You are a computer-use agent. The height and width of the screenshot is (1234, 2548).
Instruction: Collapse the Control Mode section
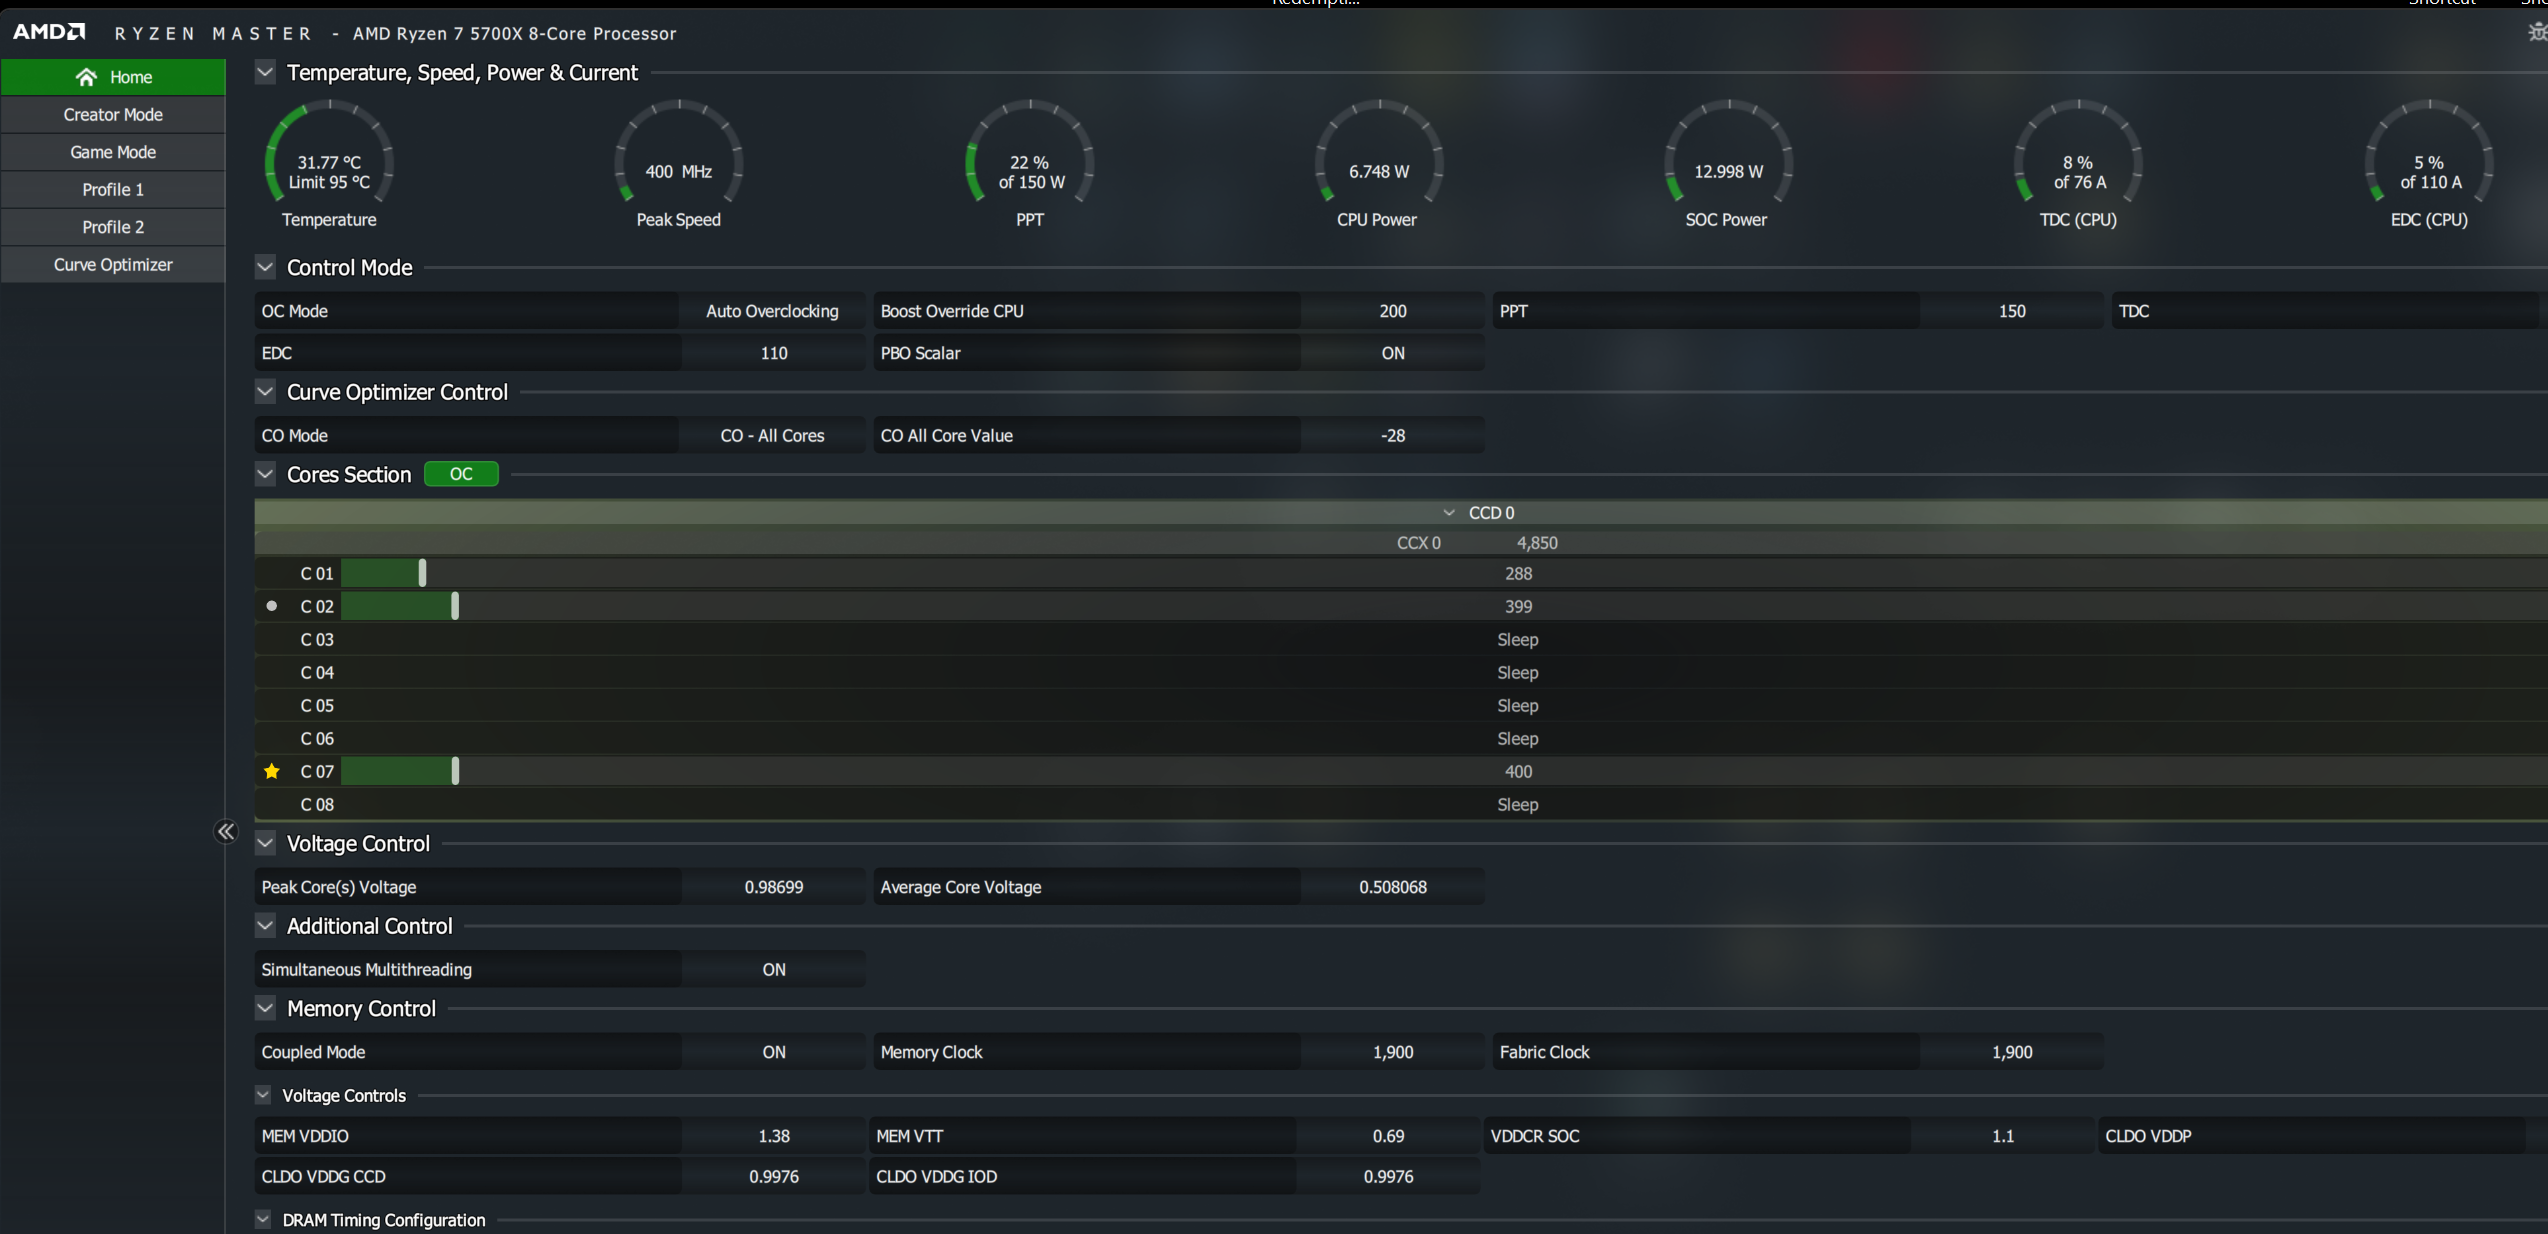[x=265, y=267]
